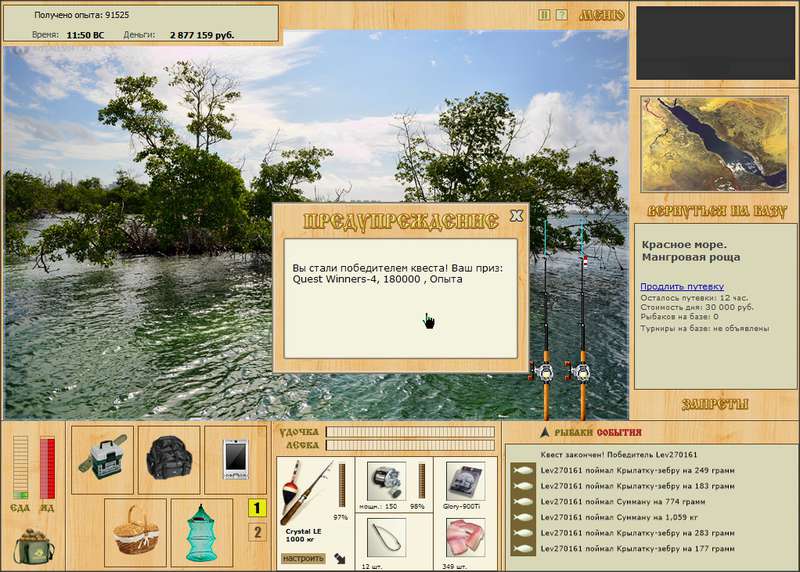This screenshot has height=572, width=800.
Task: Click 'Рыбаков на базе: 0' text
Action: pos(679,317)
